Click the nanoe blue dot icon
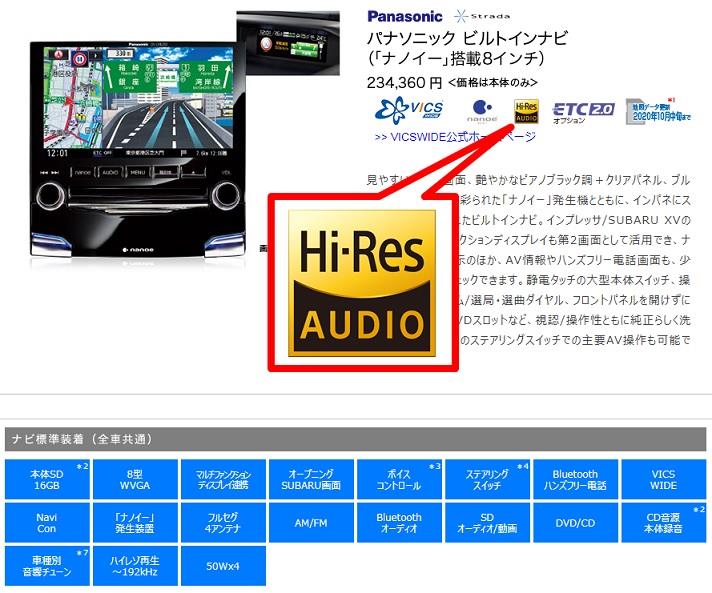 [482, 111]
